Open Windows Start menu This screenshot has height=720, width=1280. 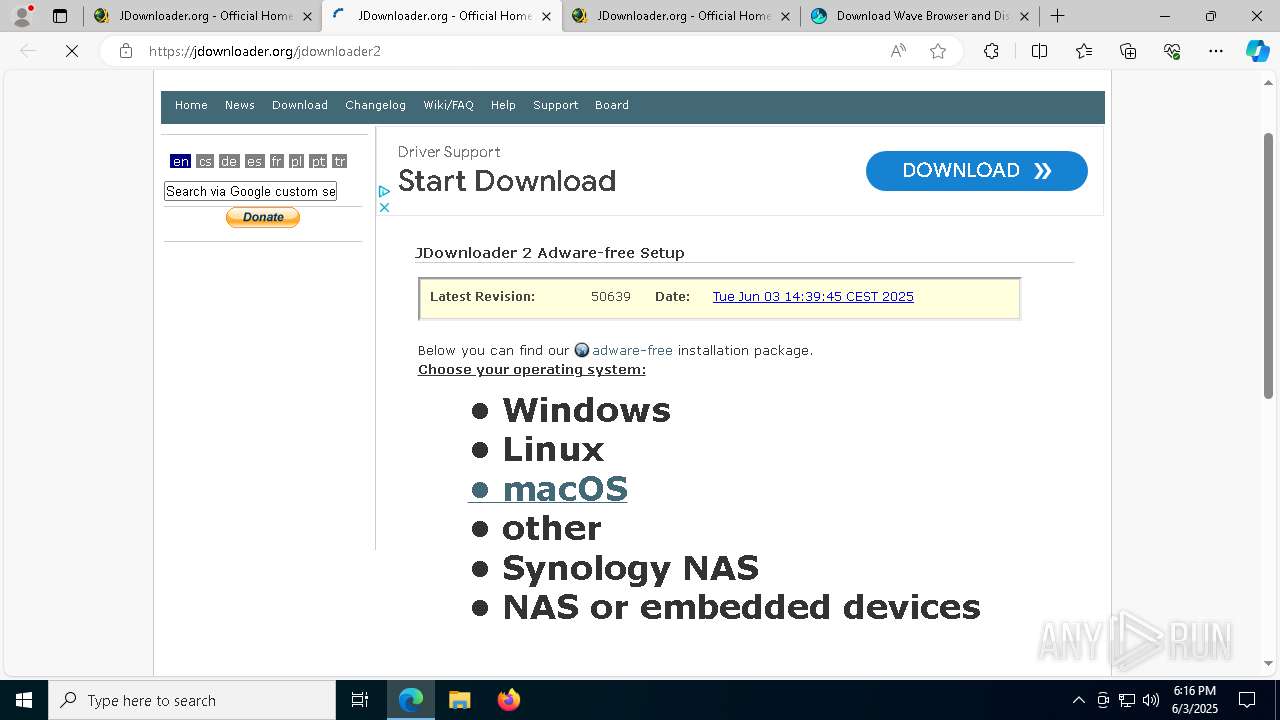pyautogui.click(x=24, y=700)
